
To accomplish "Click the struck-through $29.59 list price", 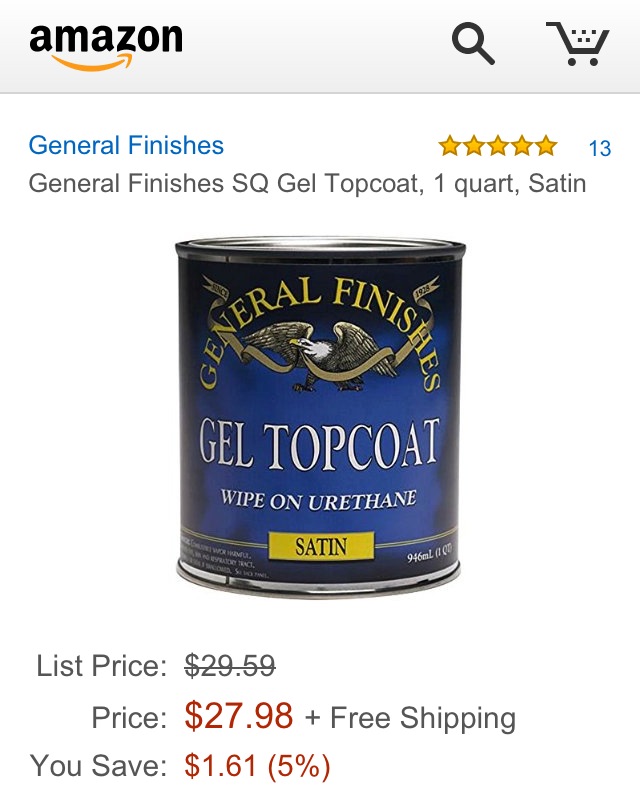I will click(x=230, y=666).
